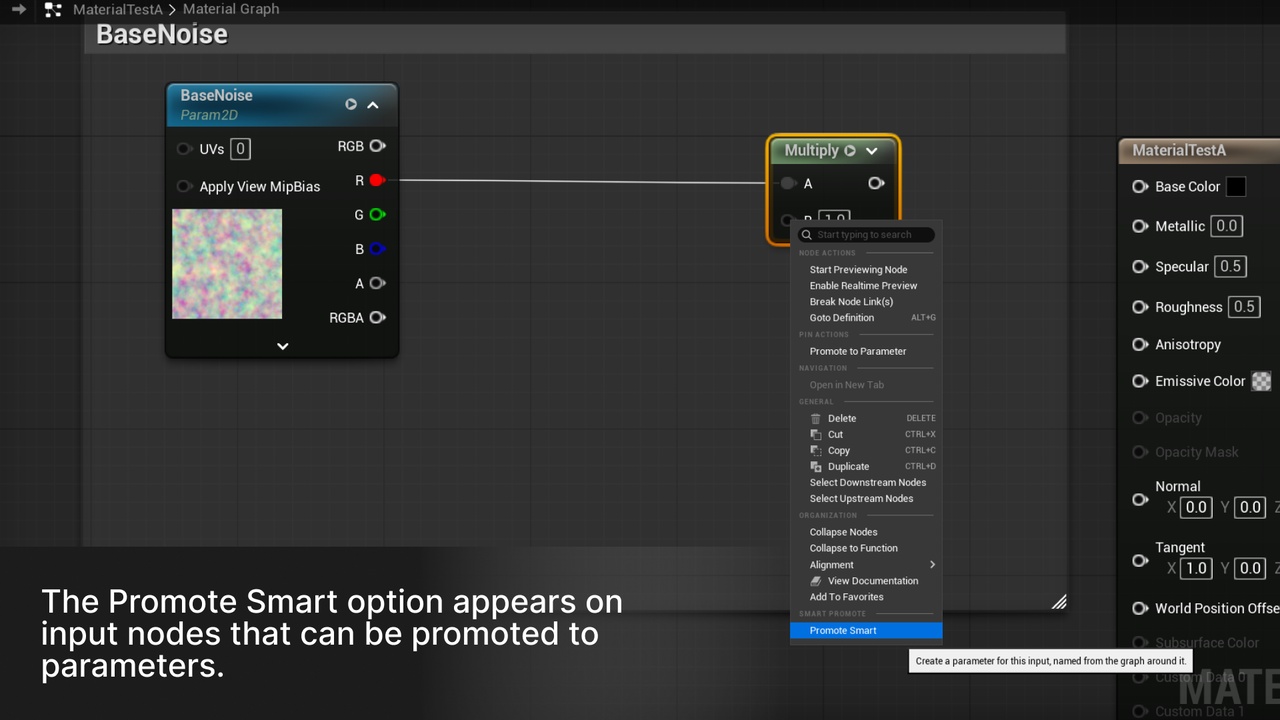Click the Anisotropy input pin
This screenshot has height=720, width=1280.
point(1140,344)
